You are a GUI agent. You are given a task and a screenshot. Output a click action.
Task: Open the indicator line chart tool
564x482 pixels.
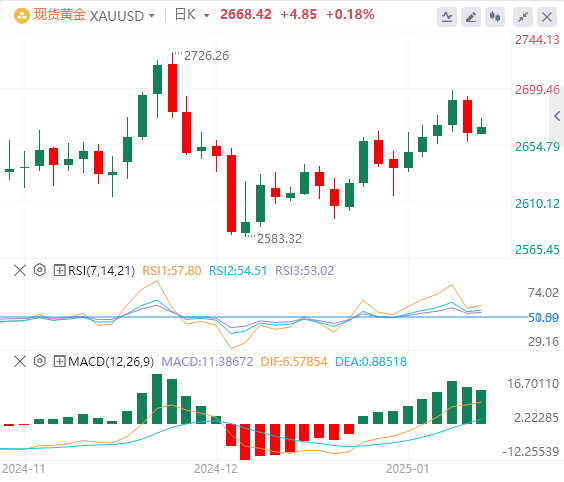pos(447,17)
